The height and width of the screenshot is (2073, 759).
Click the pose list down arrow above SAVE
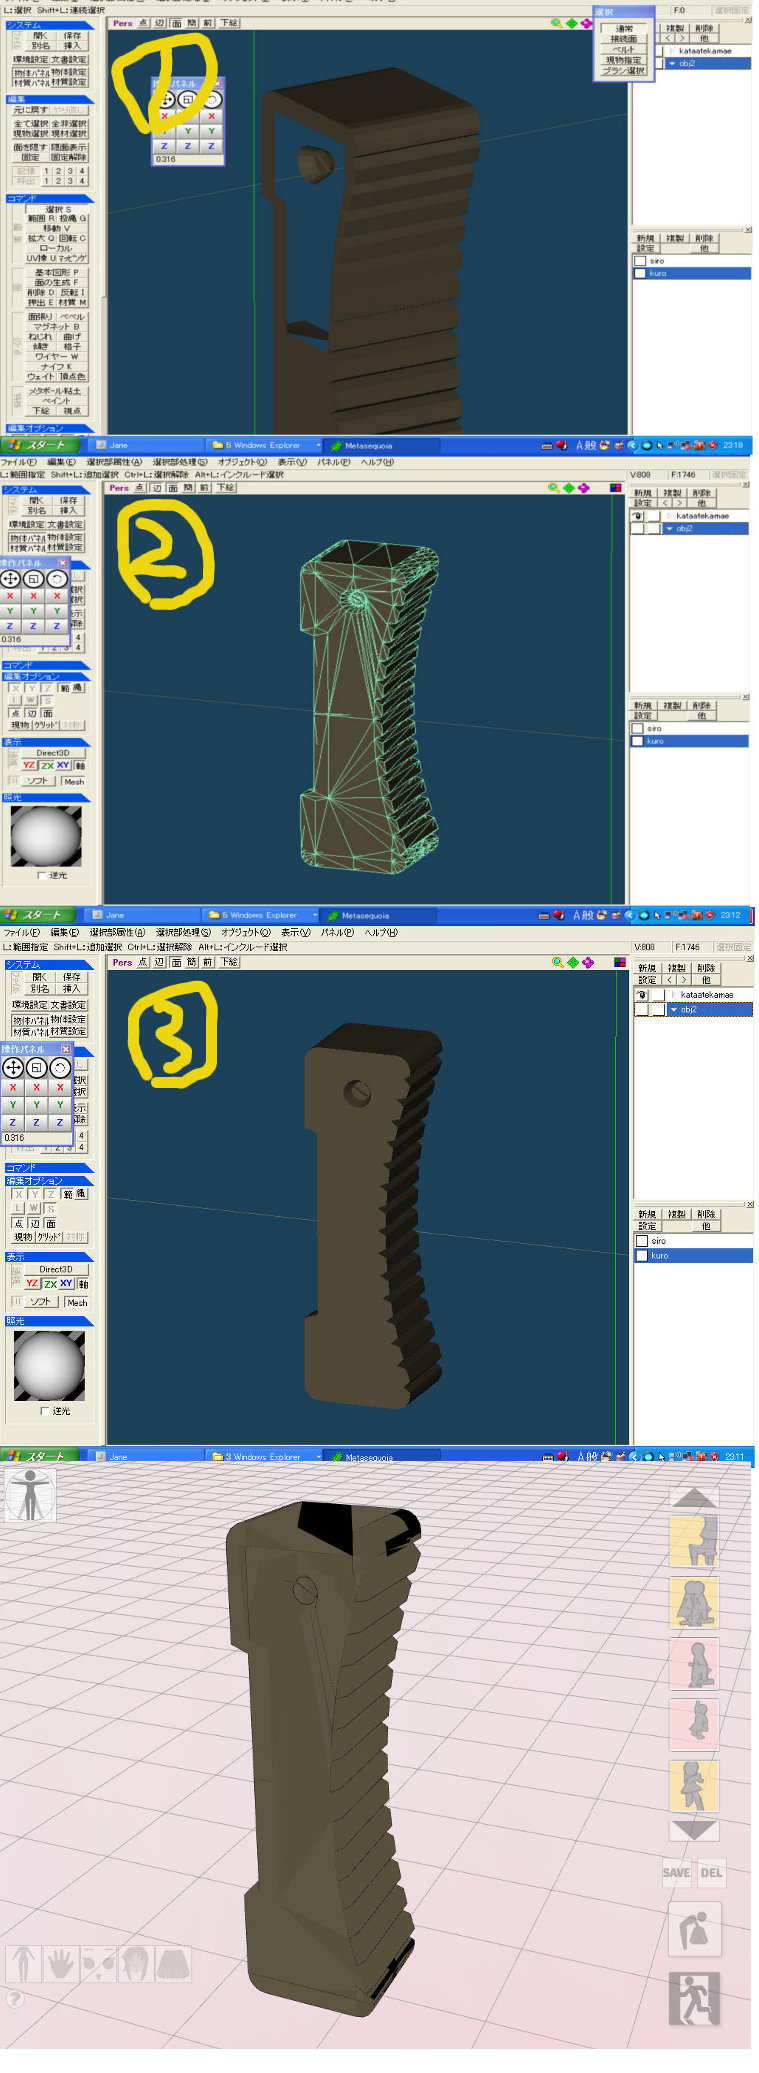[x=694, y=1829]
